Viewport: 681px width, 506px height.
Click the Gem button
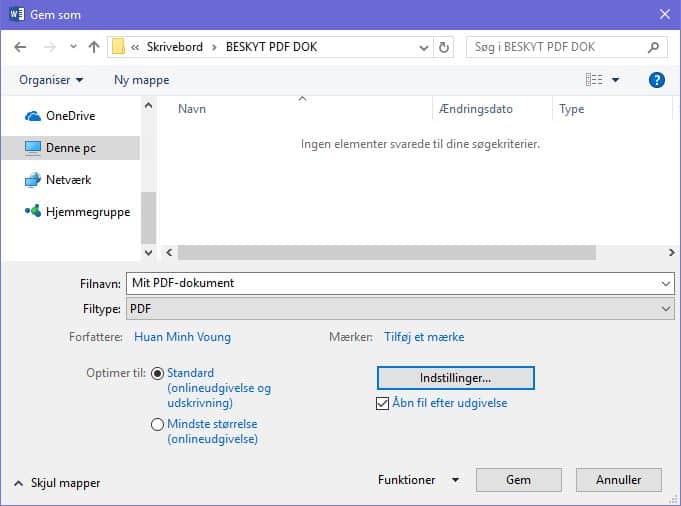coord(518,480)
